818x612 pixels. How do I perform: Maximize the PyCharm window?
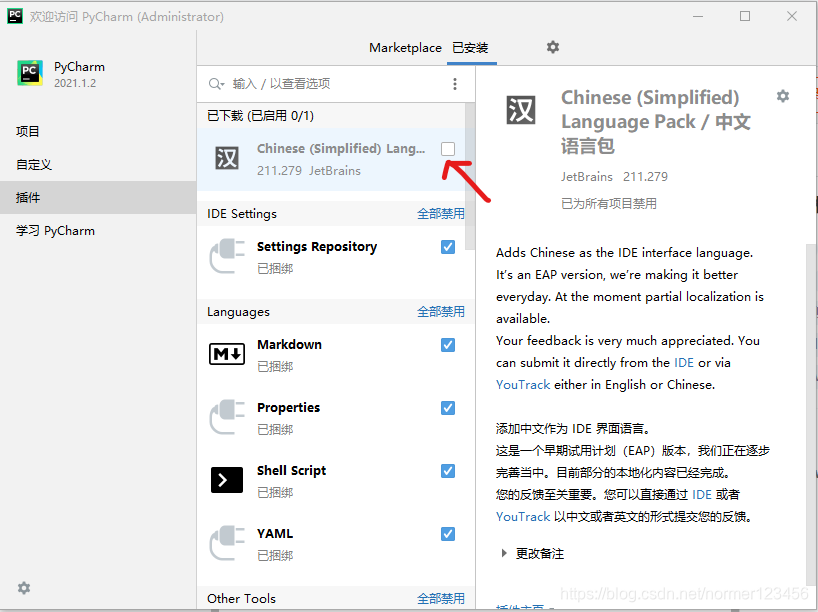[x=745, y=16]
